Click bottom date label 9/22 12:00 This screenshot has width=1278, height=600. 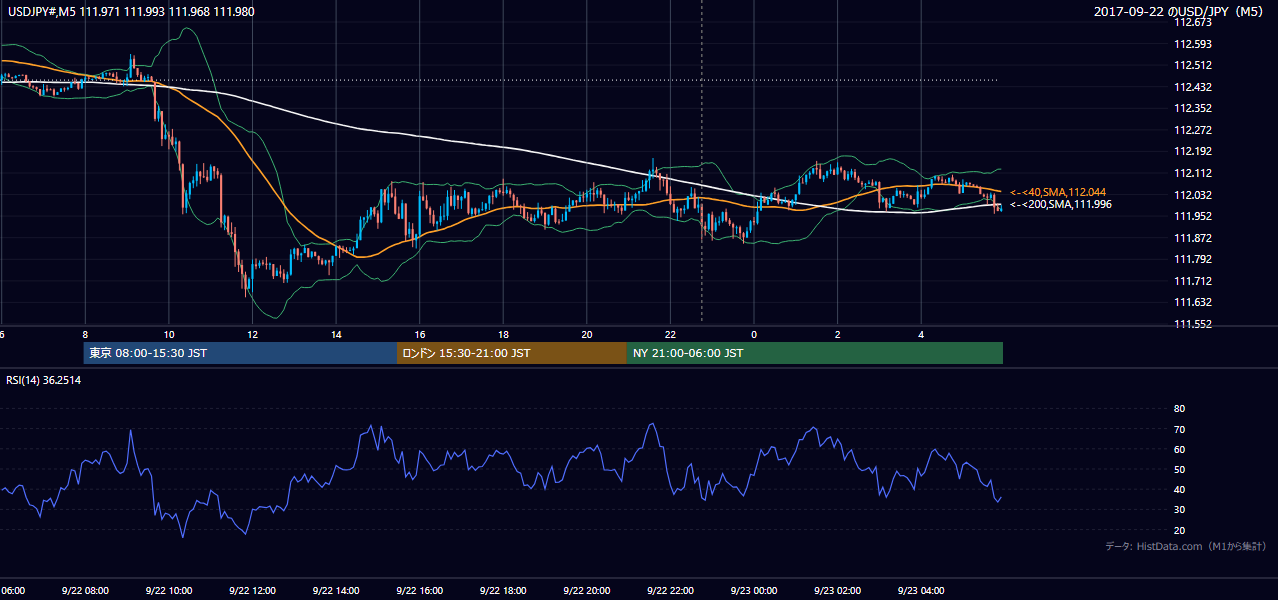click(x=252, y=591)
